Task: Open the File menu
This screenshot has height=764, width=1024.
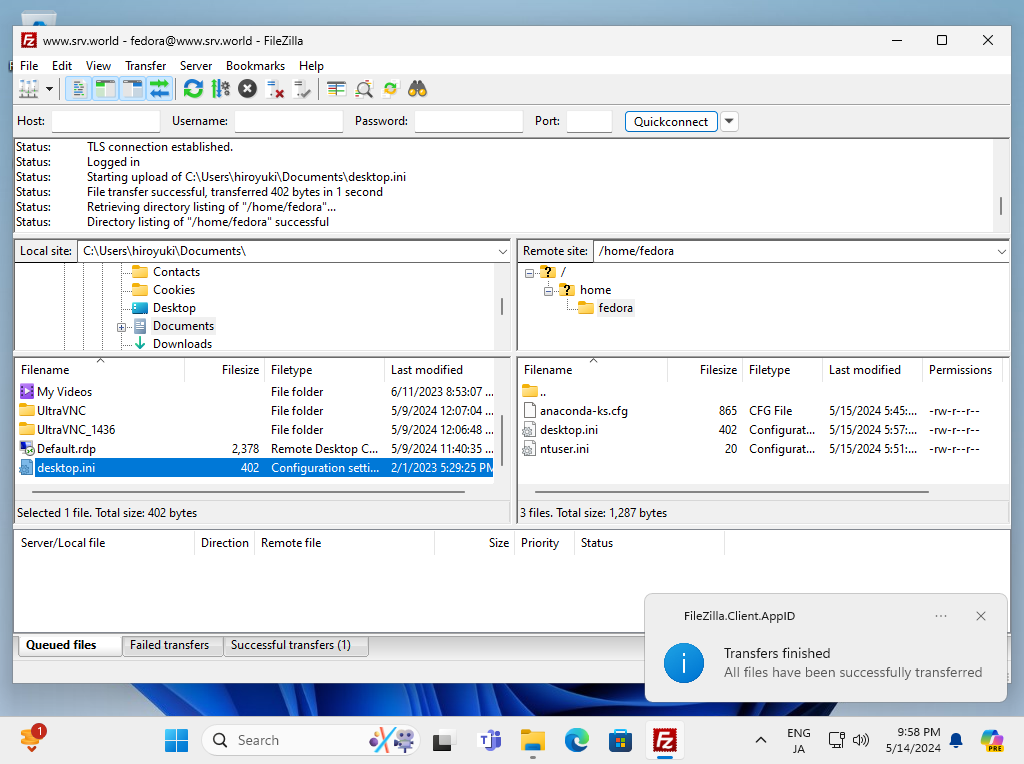Action: tap(29, 66)
